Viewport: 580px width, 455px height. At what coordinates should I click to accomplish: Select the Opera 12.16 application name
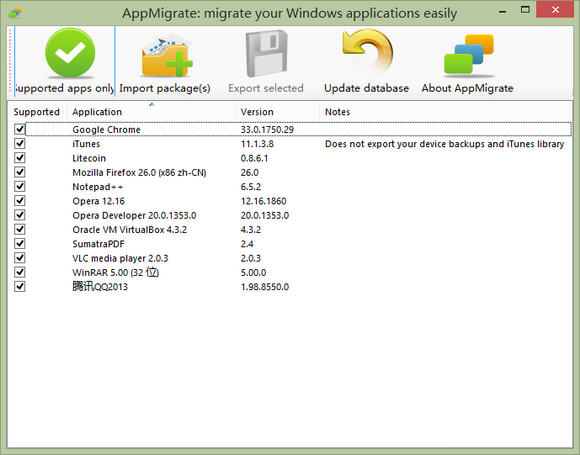coord(98,201)
